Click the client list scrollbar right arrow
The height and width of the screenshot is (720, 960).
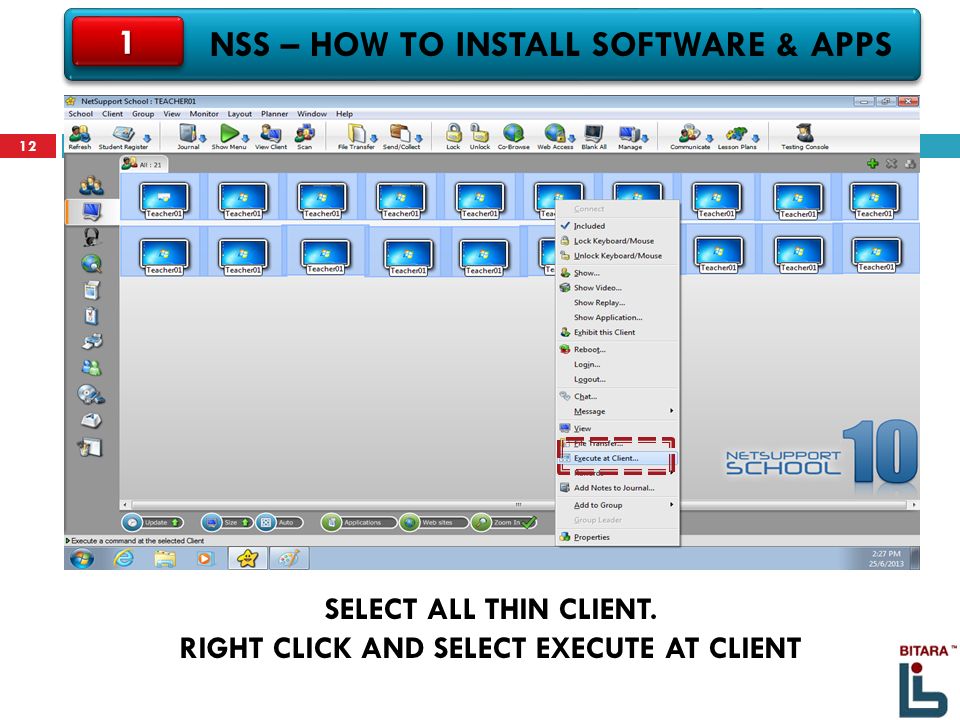pyautogui.click(x=914, y=504)
